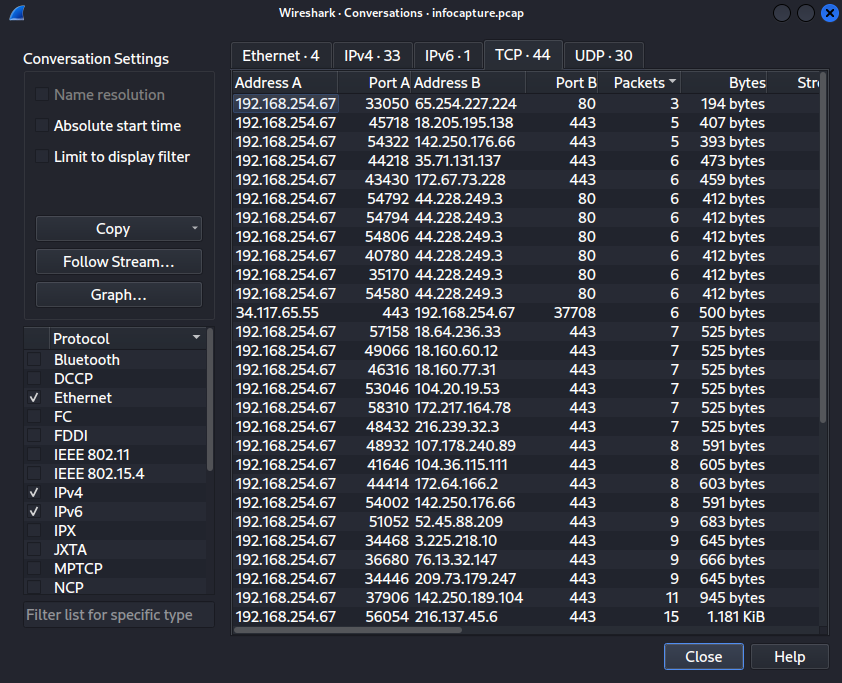Image resolution: width=842 pixels, height=683 pixels.
Task: Switch to the UDP · 30 tab
Action: coord(604,55)
